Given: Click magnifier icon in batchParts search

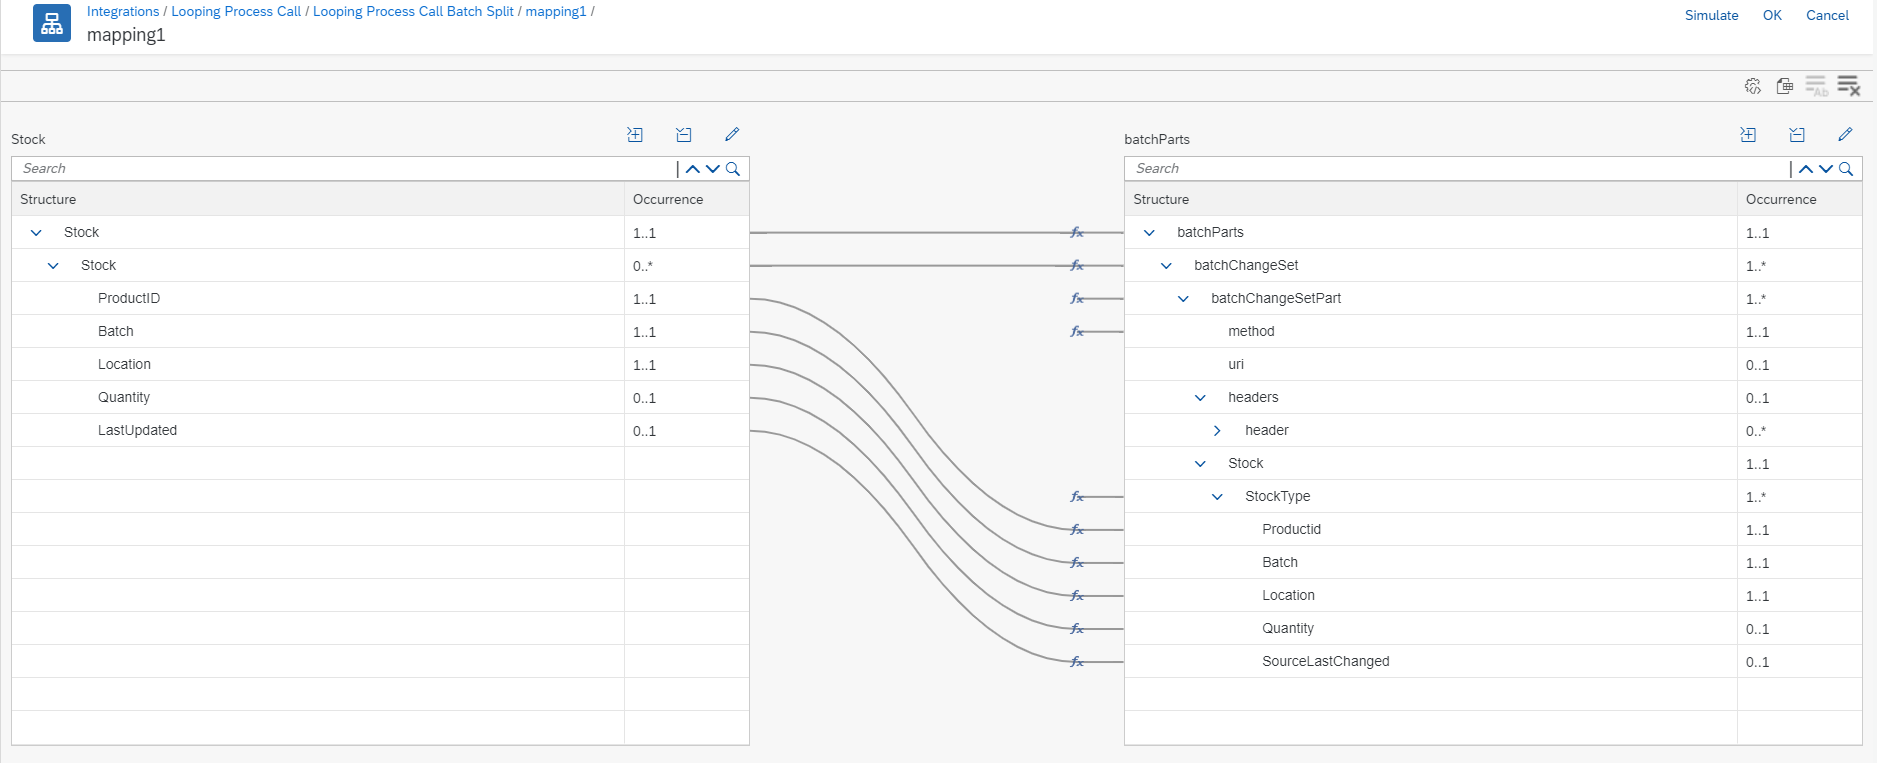Looking at the screenshot, I should point(1846,169).
